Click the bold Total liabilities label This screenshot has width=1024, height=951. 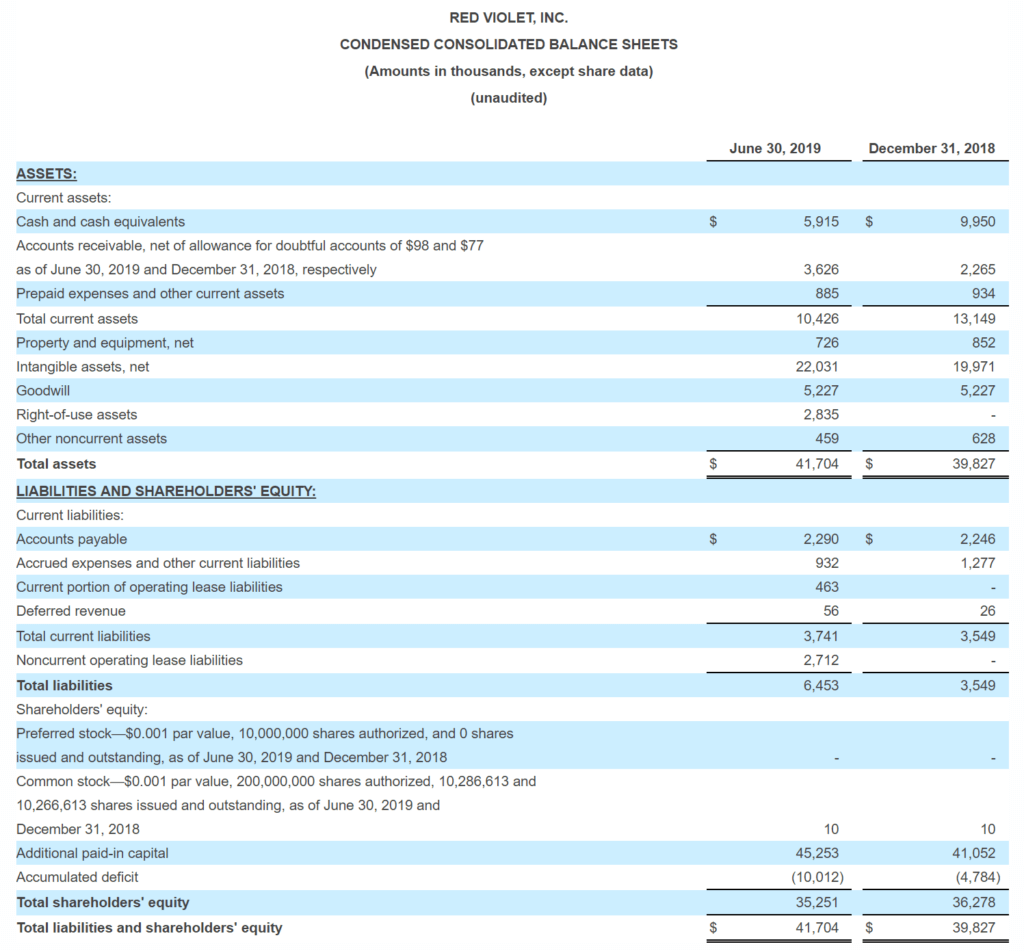[x=65, y=686]
